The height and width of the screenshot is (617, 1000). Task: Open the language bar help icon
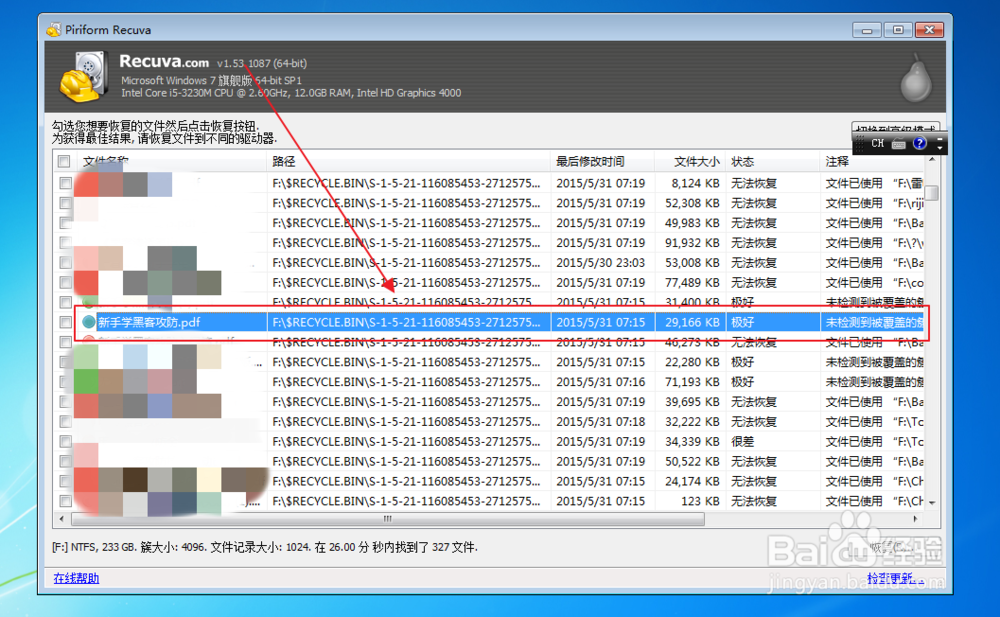tap(919, 144)
